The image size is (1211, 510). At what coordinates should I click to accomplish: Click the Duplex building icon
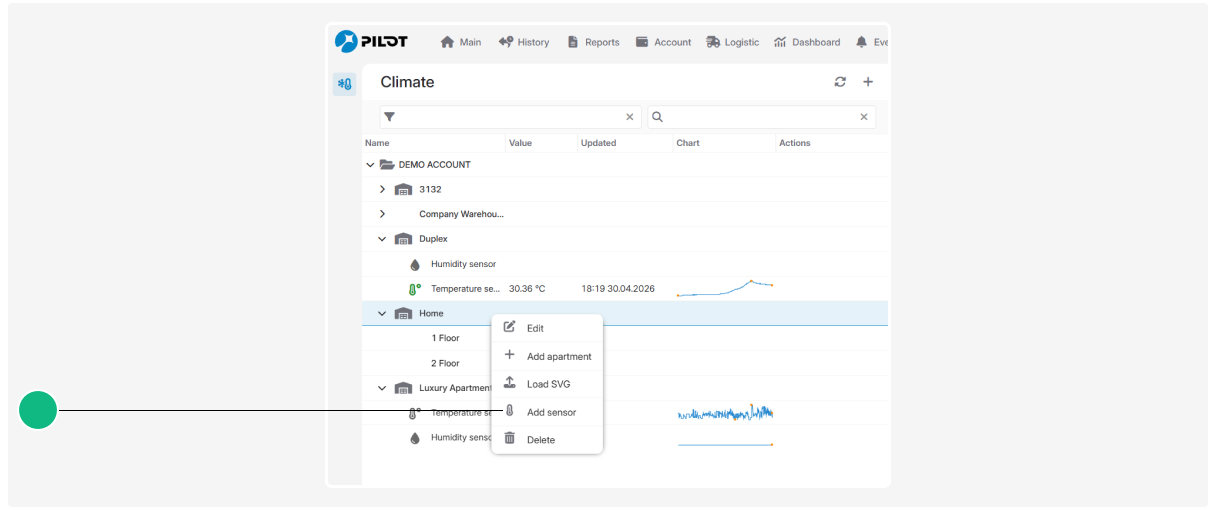click(x=403, y=239)
